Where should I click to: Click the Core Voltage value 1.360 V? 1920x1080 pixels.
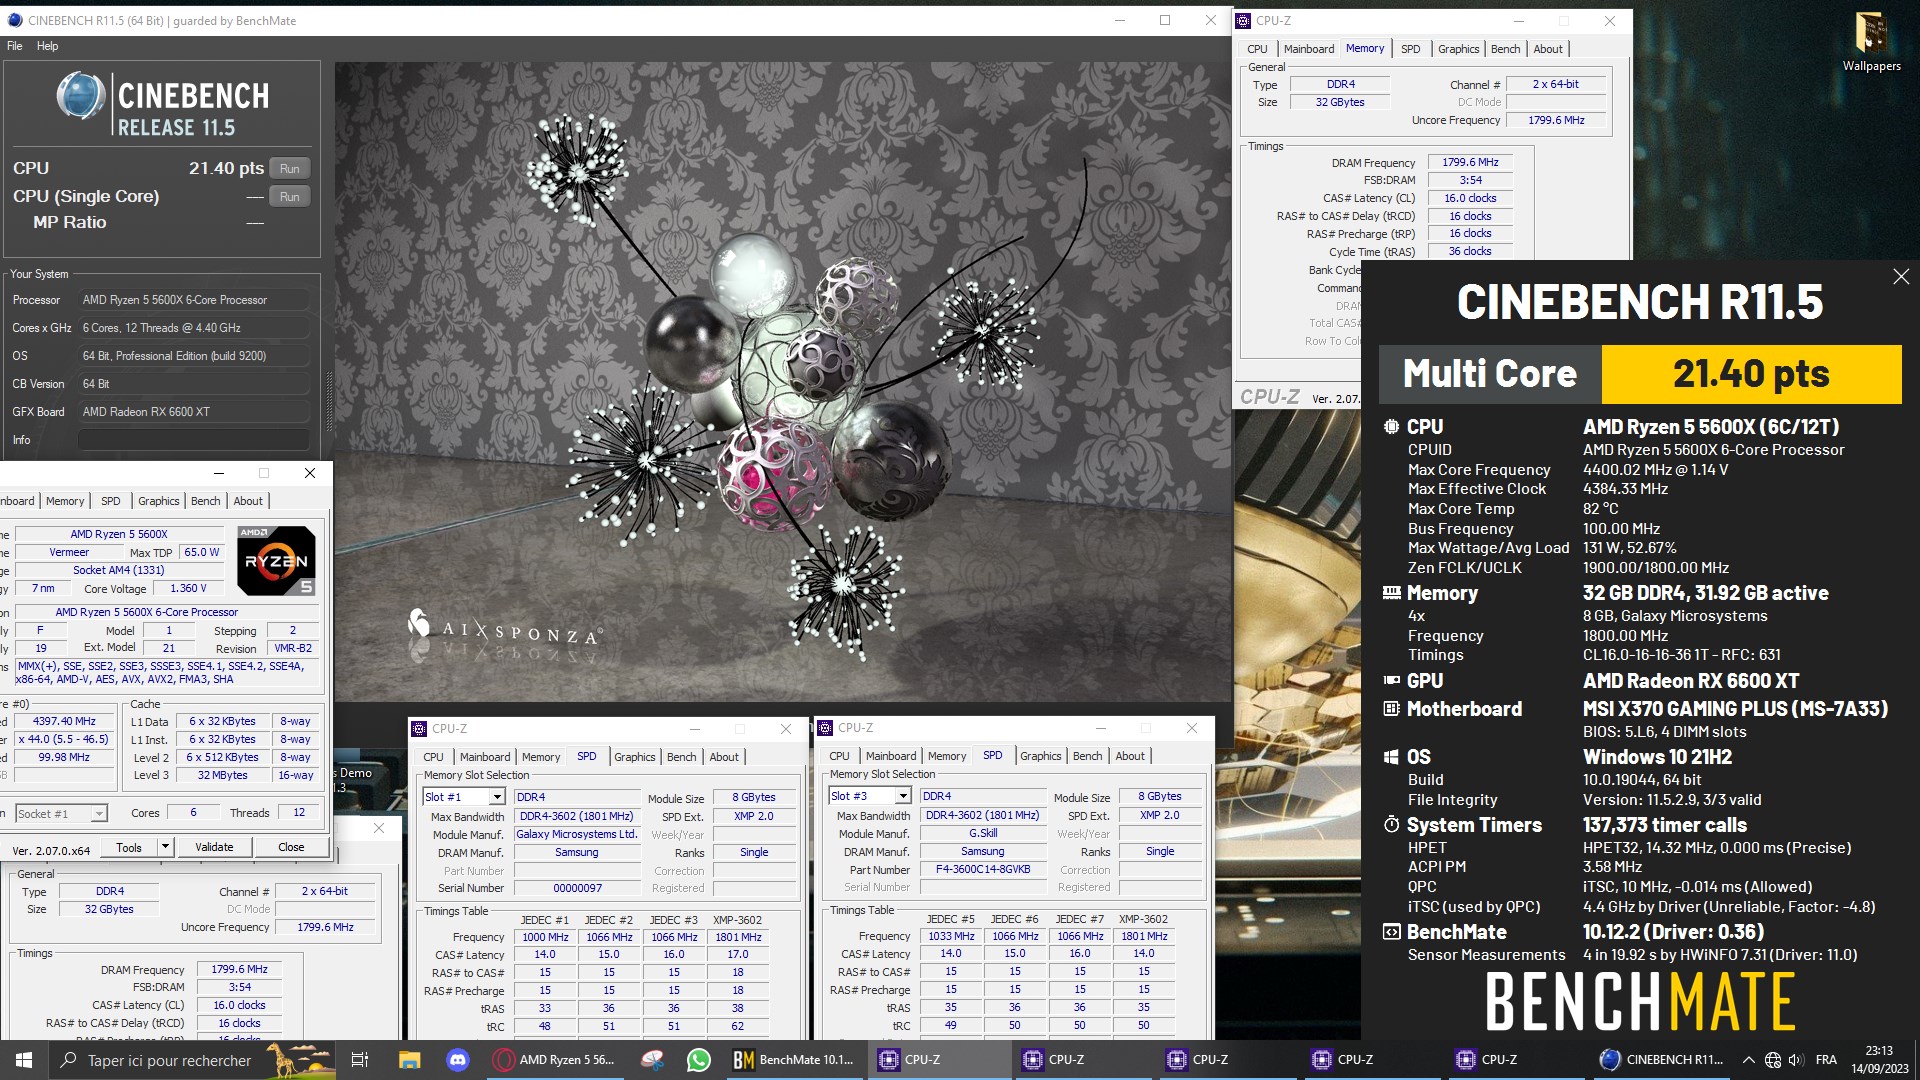188,589
